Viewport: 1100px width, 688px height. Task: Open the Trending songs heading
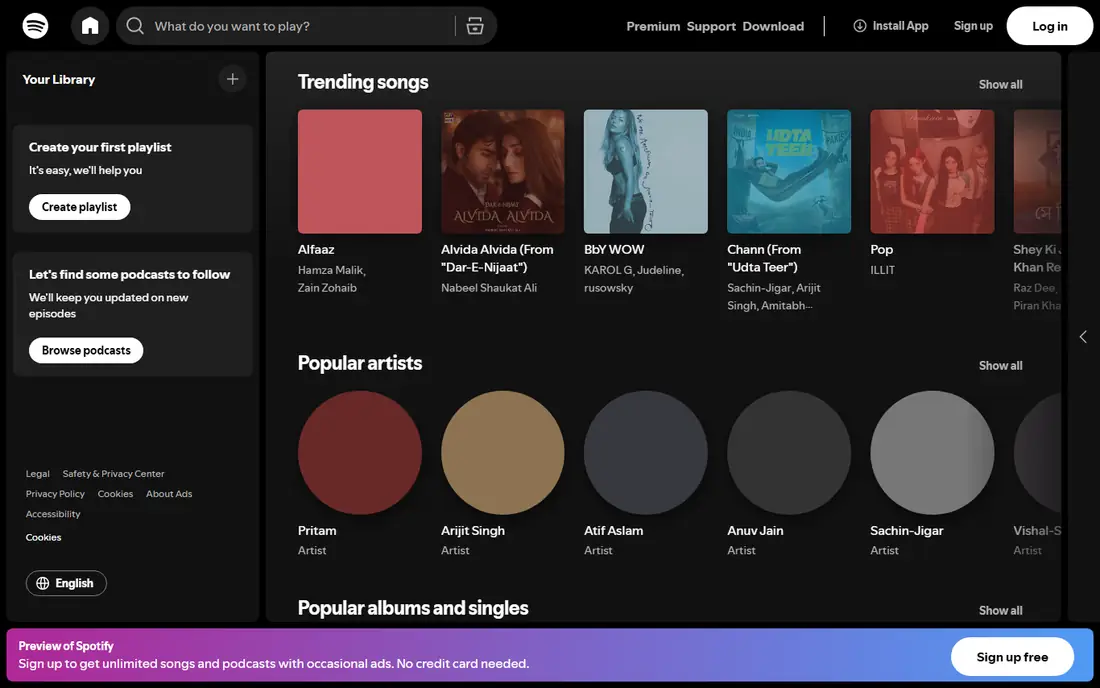tap(363, 82)
